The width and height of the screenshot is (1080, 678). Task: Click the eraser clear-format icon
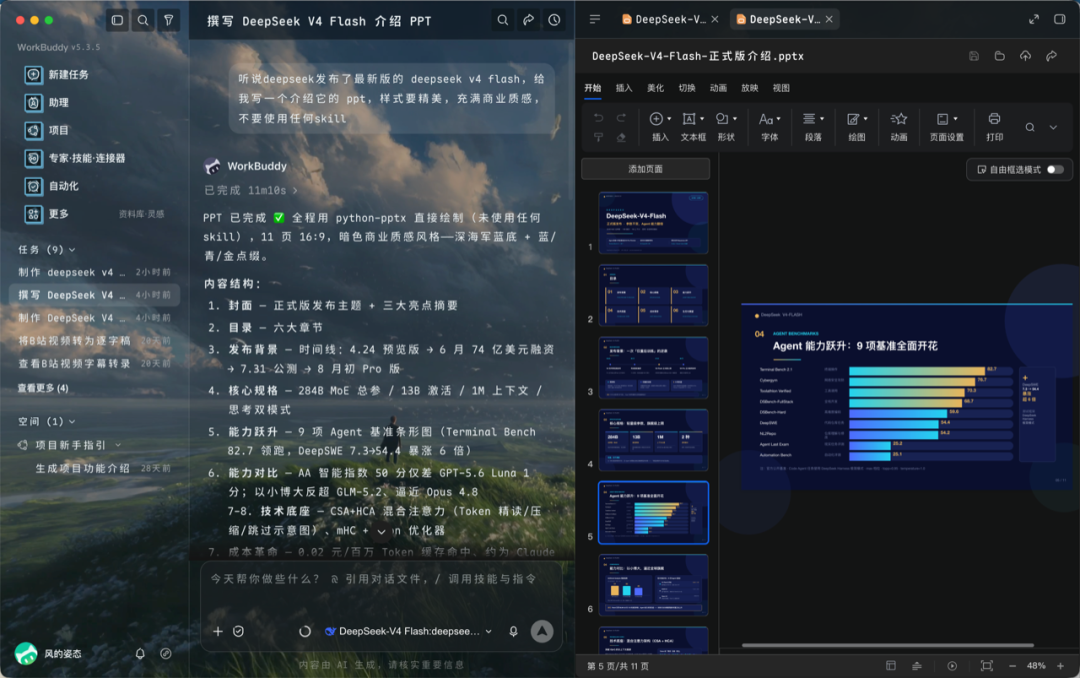pos(621,137)
